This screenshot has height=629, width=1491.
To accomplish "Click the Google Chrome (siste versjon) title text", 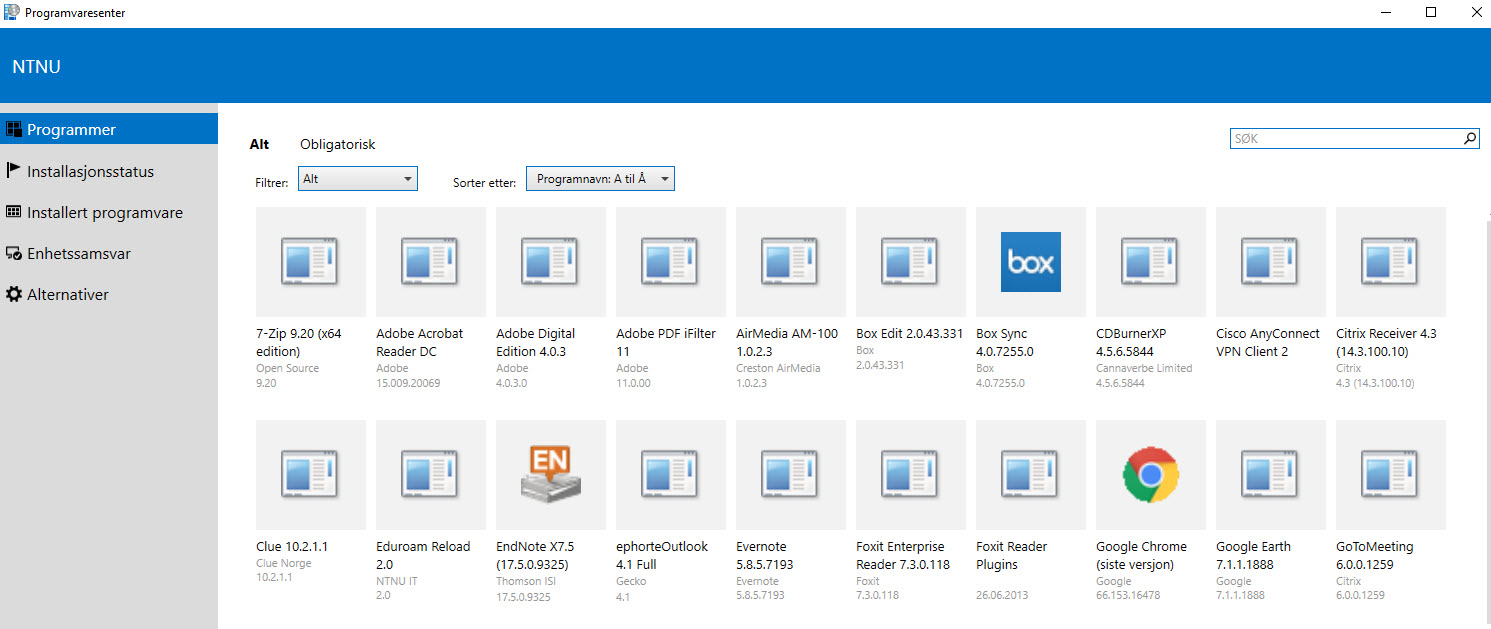I will point(1141,555).
